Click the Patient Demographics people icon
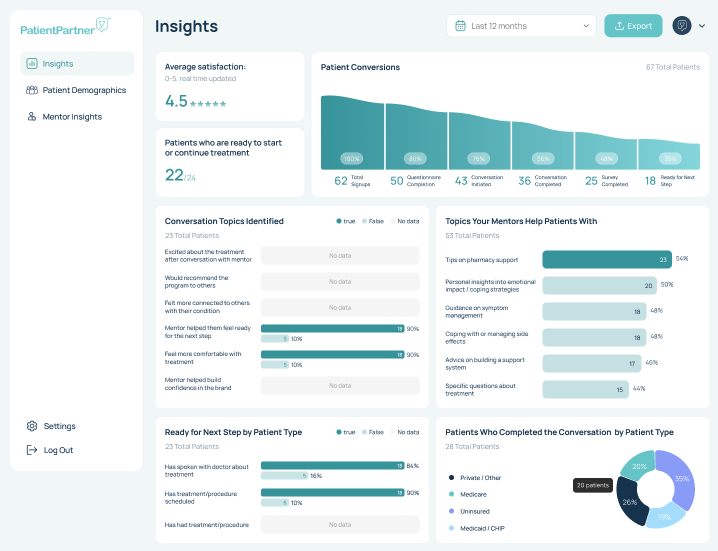Screen dimensions: 718x551 pyautogui.click(x=32, y=90)
